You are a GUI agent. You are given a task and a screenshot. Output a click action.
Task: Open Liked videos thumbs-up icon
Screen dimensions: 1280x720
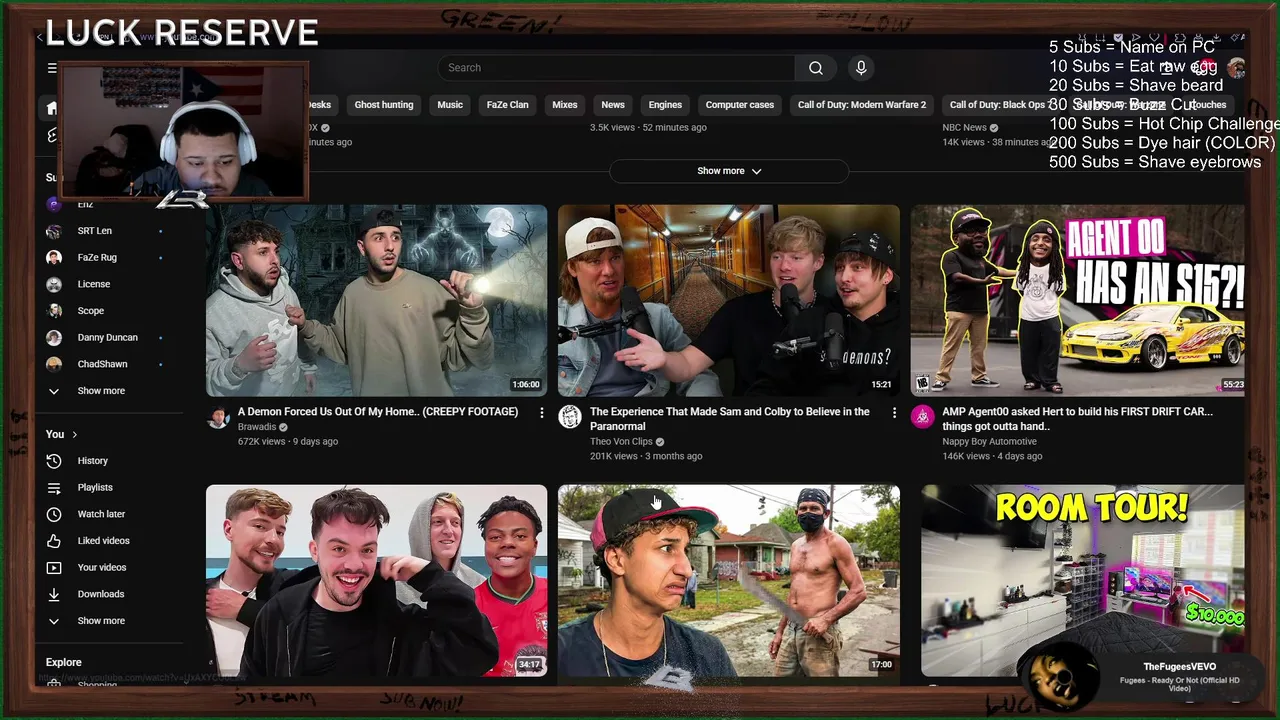pyautogui.click(x=54, y=541)
